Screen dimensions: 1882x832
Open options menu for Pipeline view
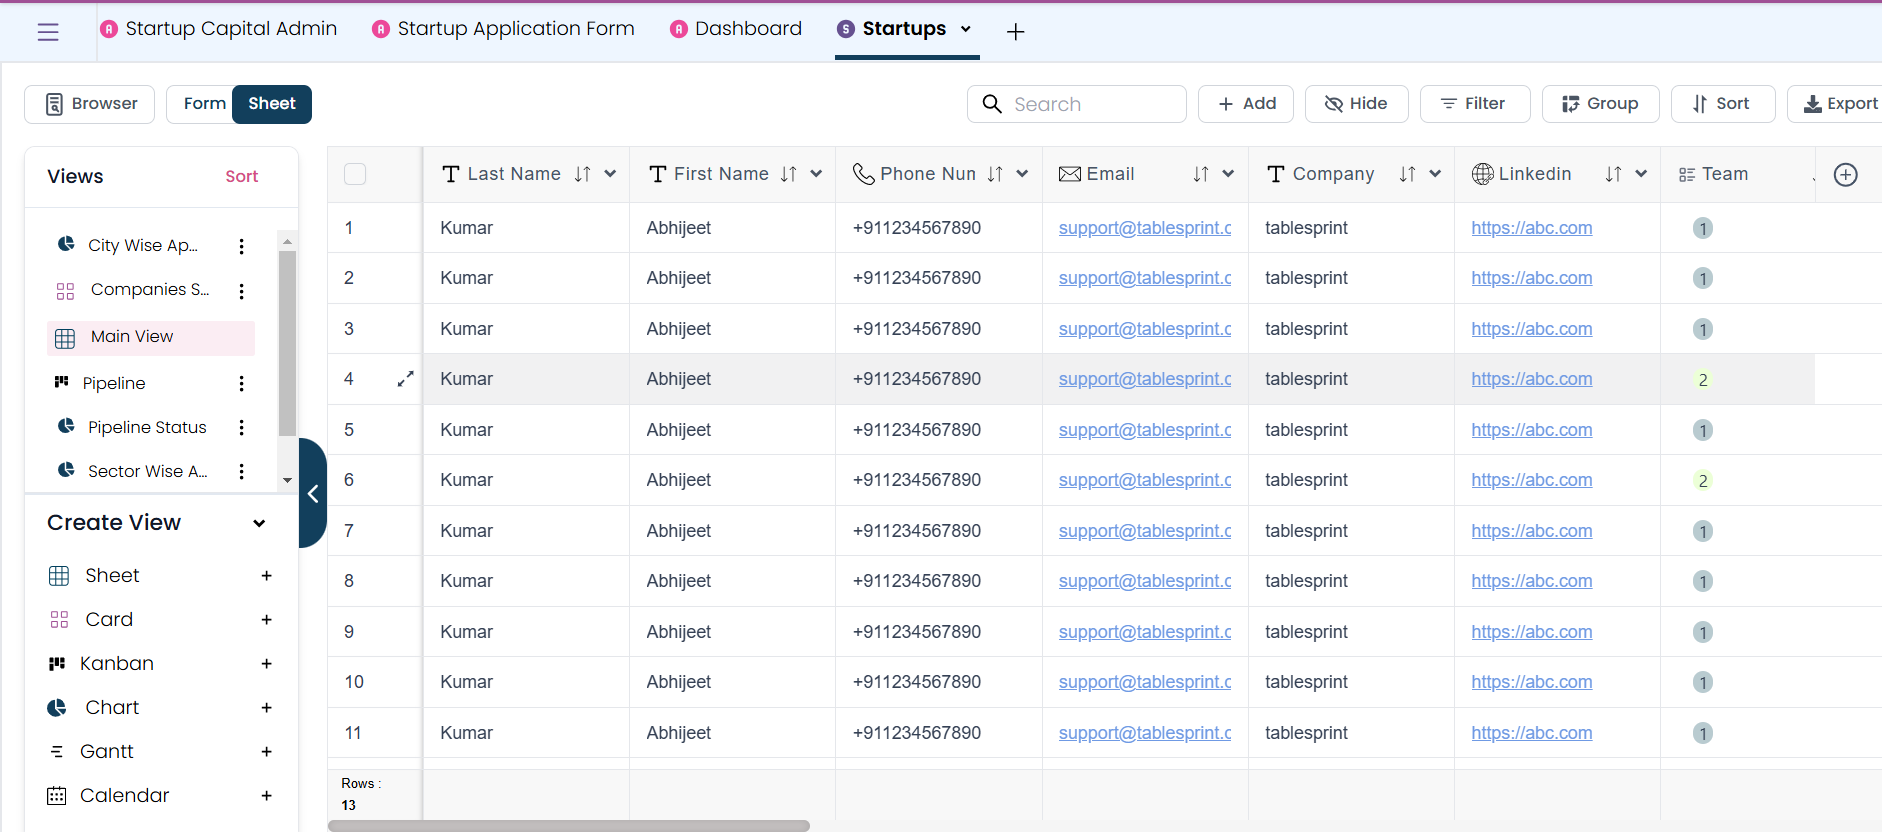[x=241, y=384]
